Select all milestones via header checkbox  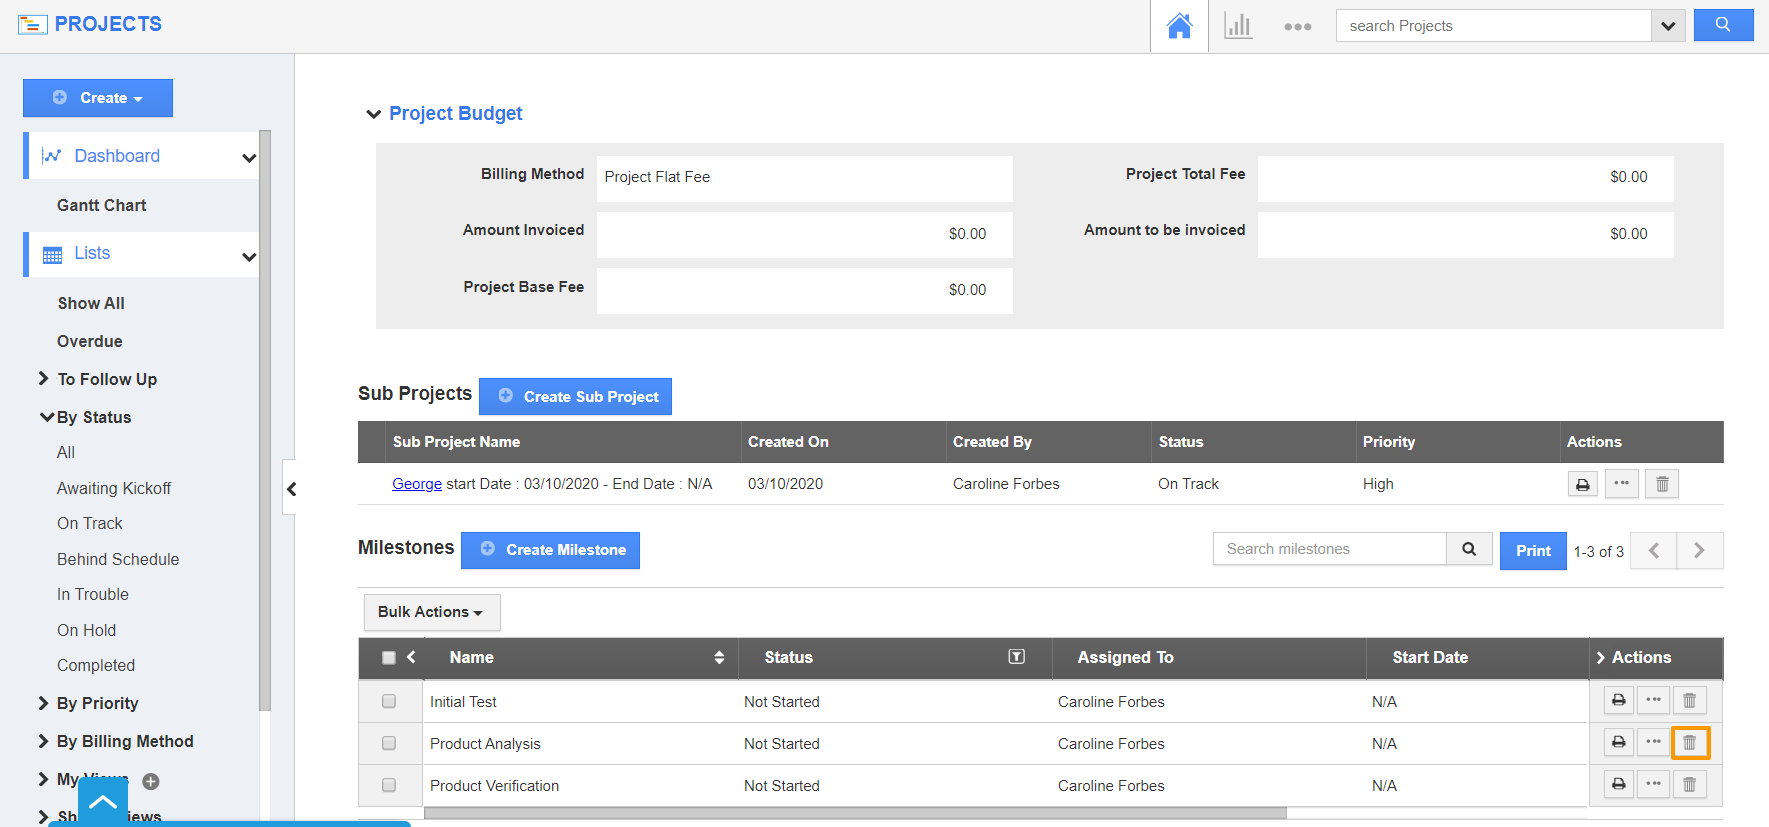[x=389, y=658]
